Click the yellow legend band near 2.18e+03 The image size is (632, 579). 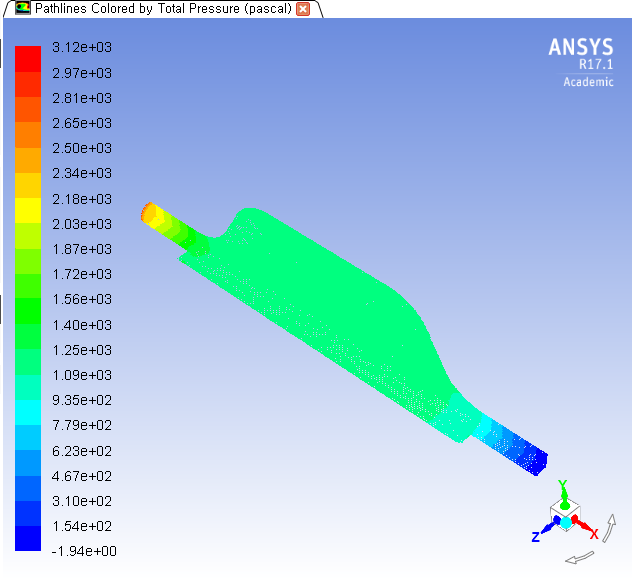coord(28,210)
